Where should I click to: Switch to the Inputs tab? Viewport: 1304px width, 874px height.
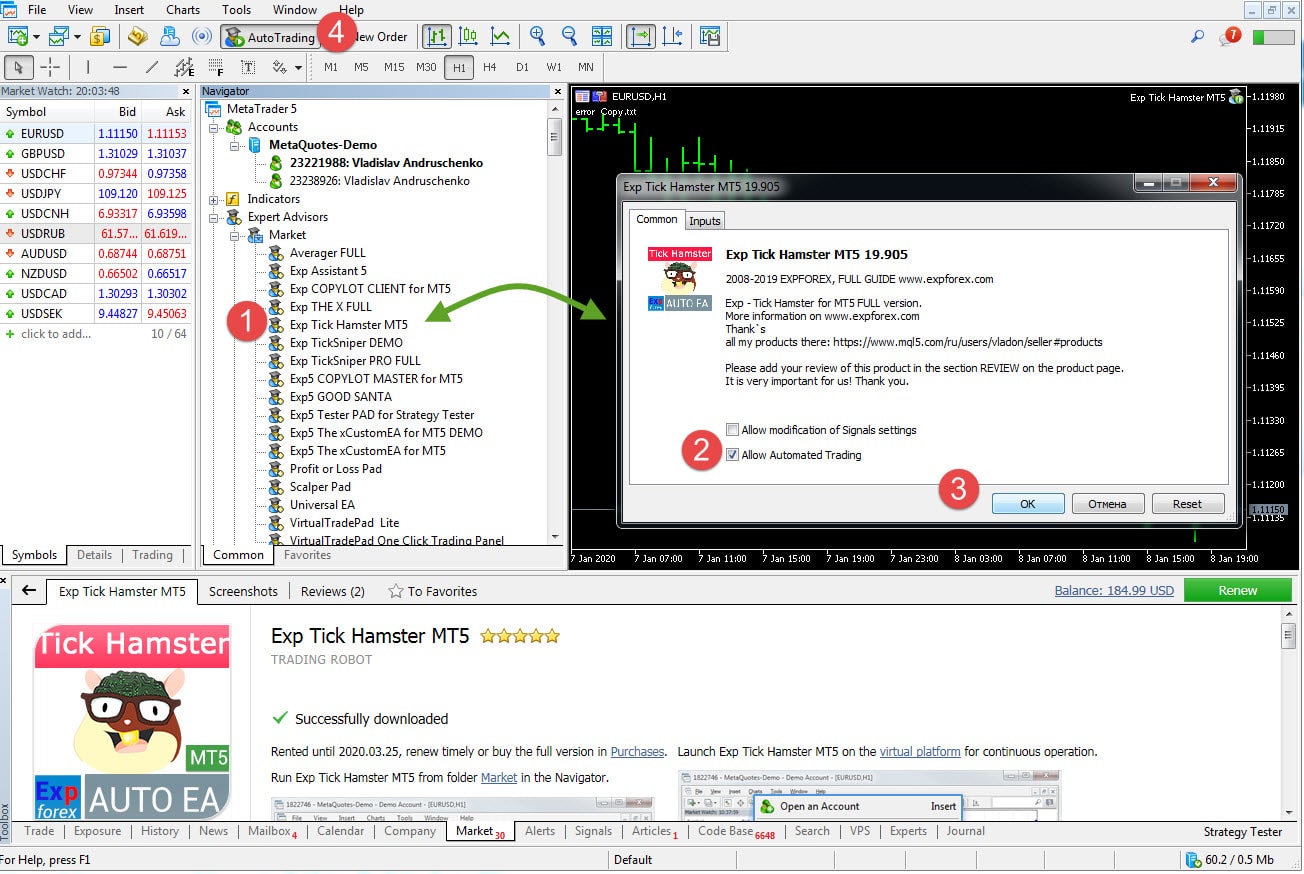pyautogui.click(x=704, y=221)
